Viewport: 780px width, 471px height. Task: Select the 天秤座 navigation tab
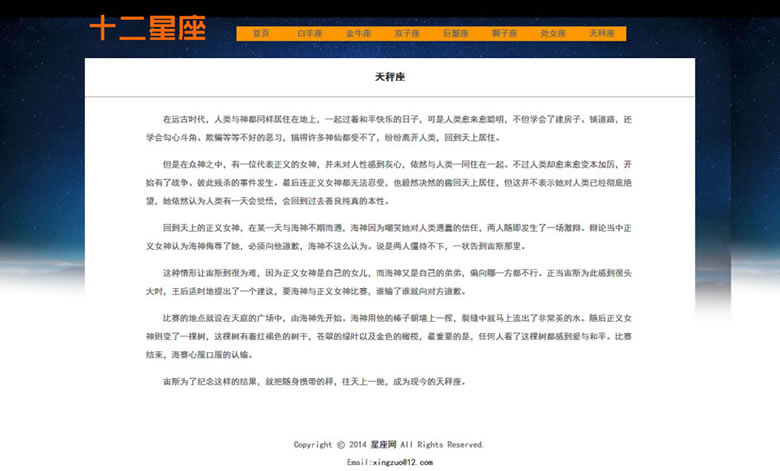coord(602,33)
